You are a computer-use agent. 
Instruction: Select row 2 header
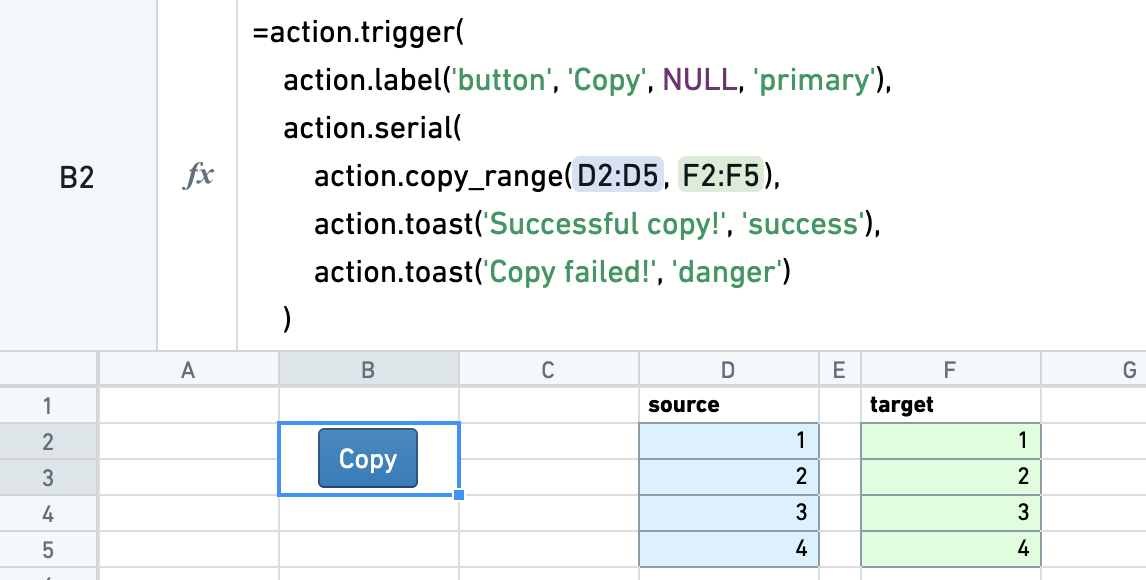tap(48, 441)
